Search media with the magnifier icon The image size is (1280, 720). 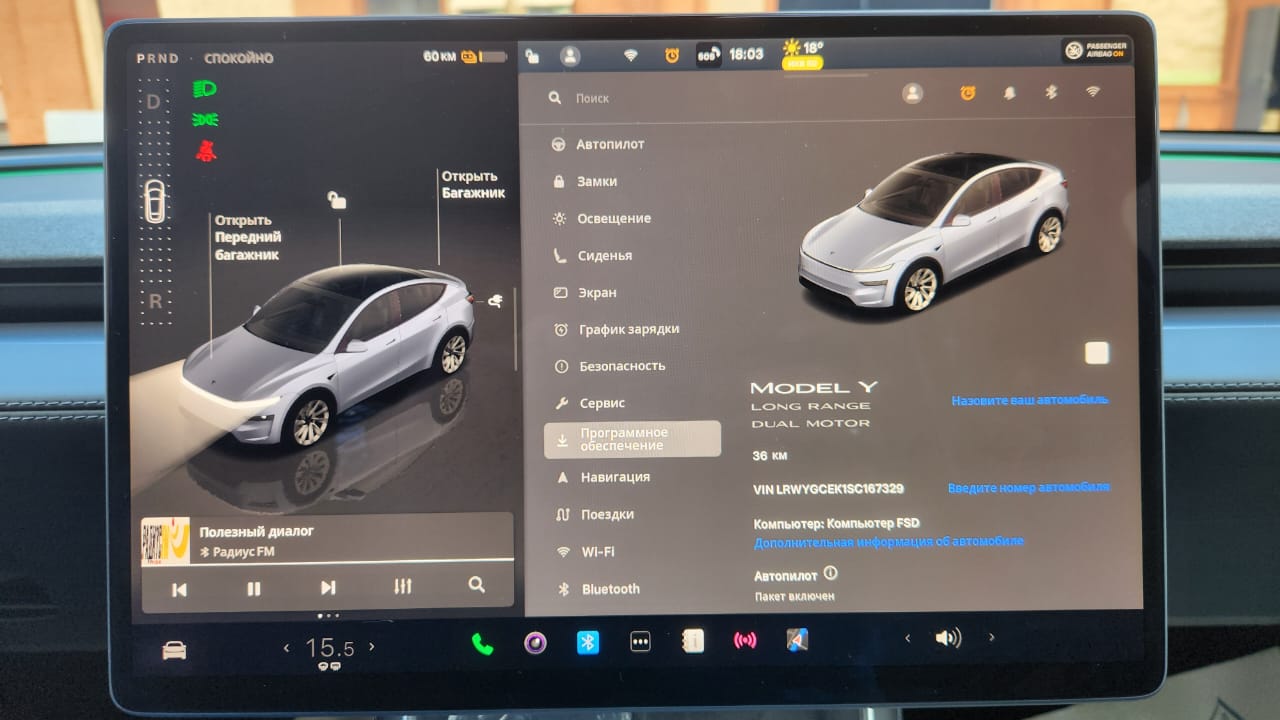tap(477, 585)
